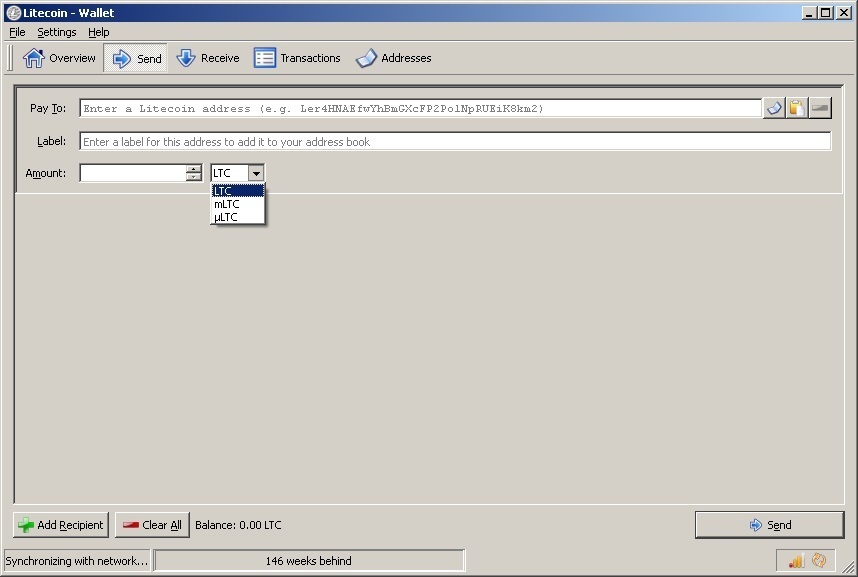Select mLTC from the unit list

[x=229, y=203]
